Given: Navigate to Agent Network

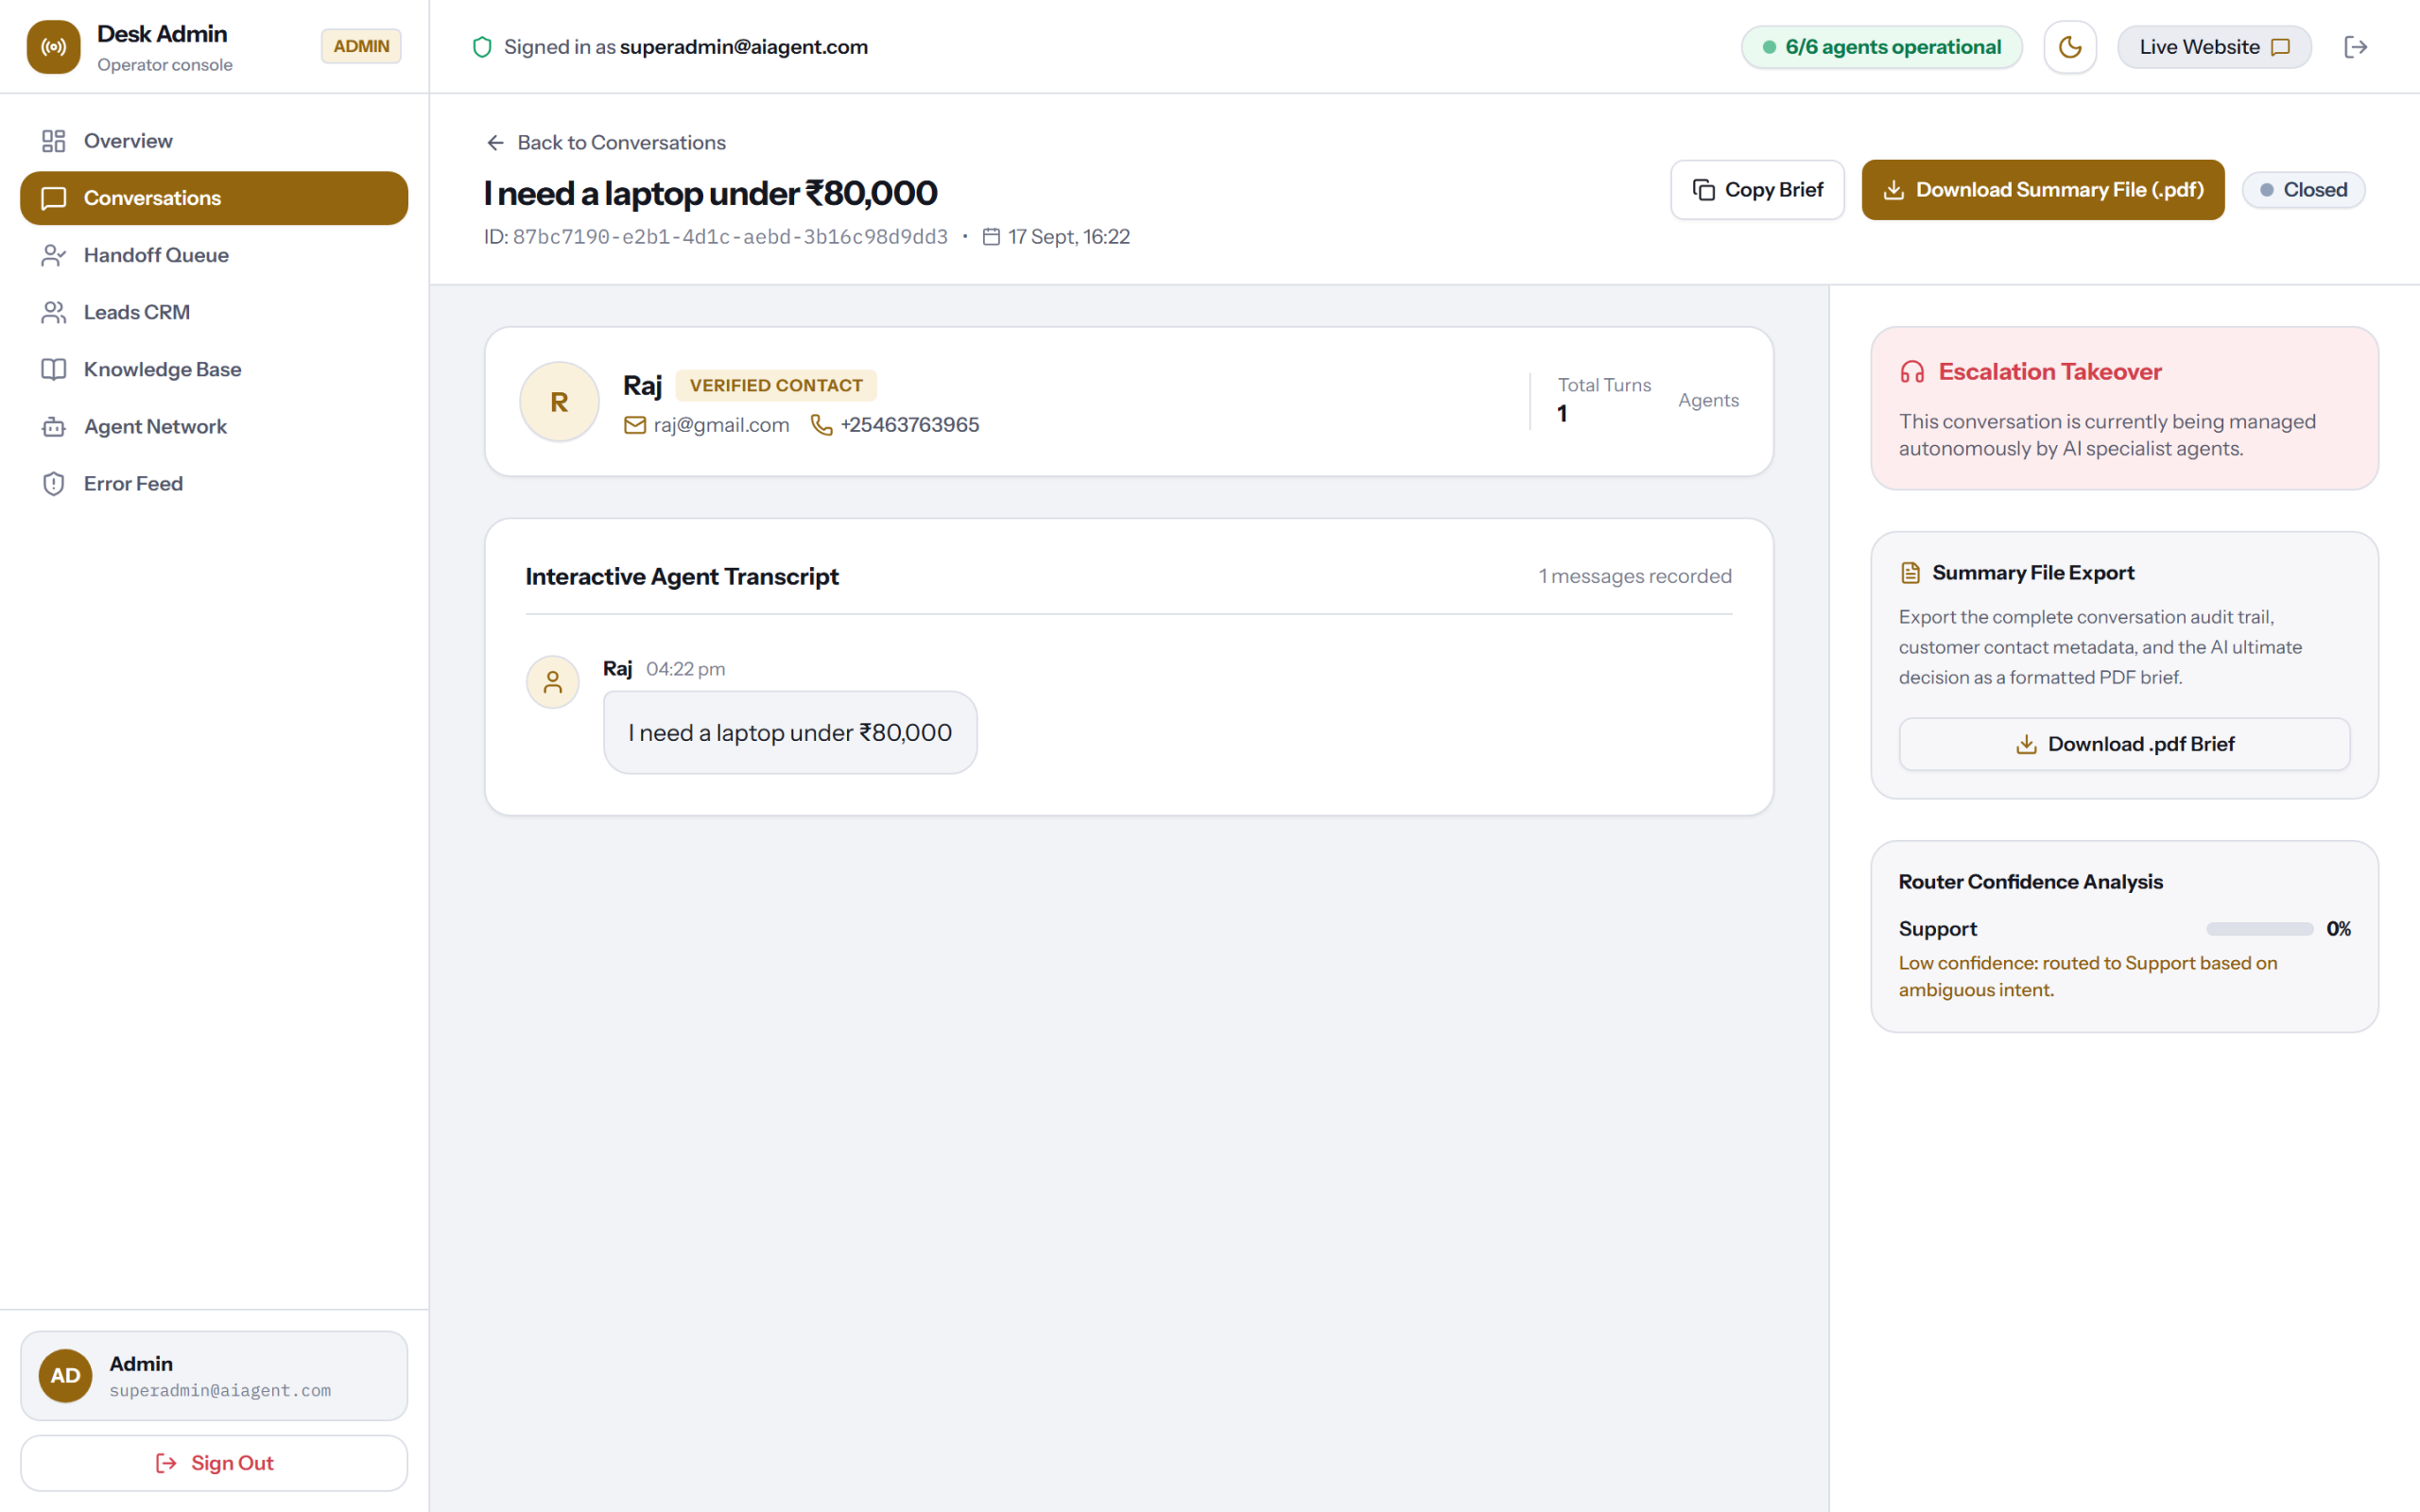Looking at the screenshot, I should [214, 426].
